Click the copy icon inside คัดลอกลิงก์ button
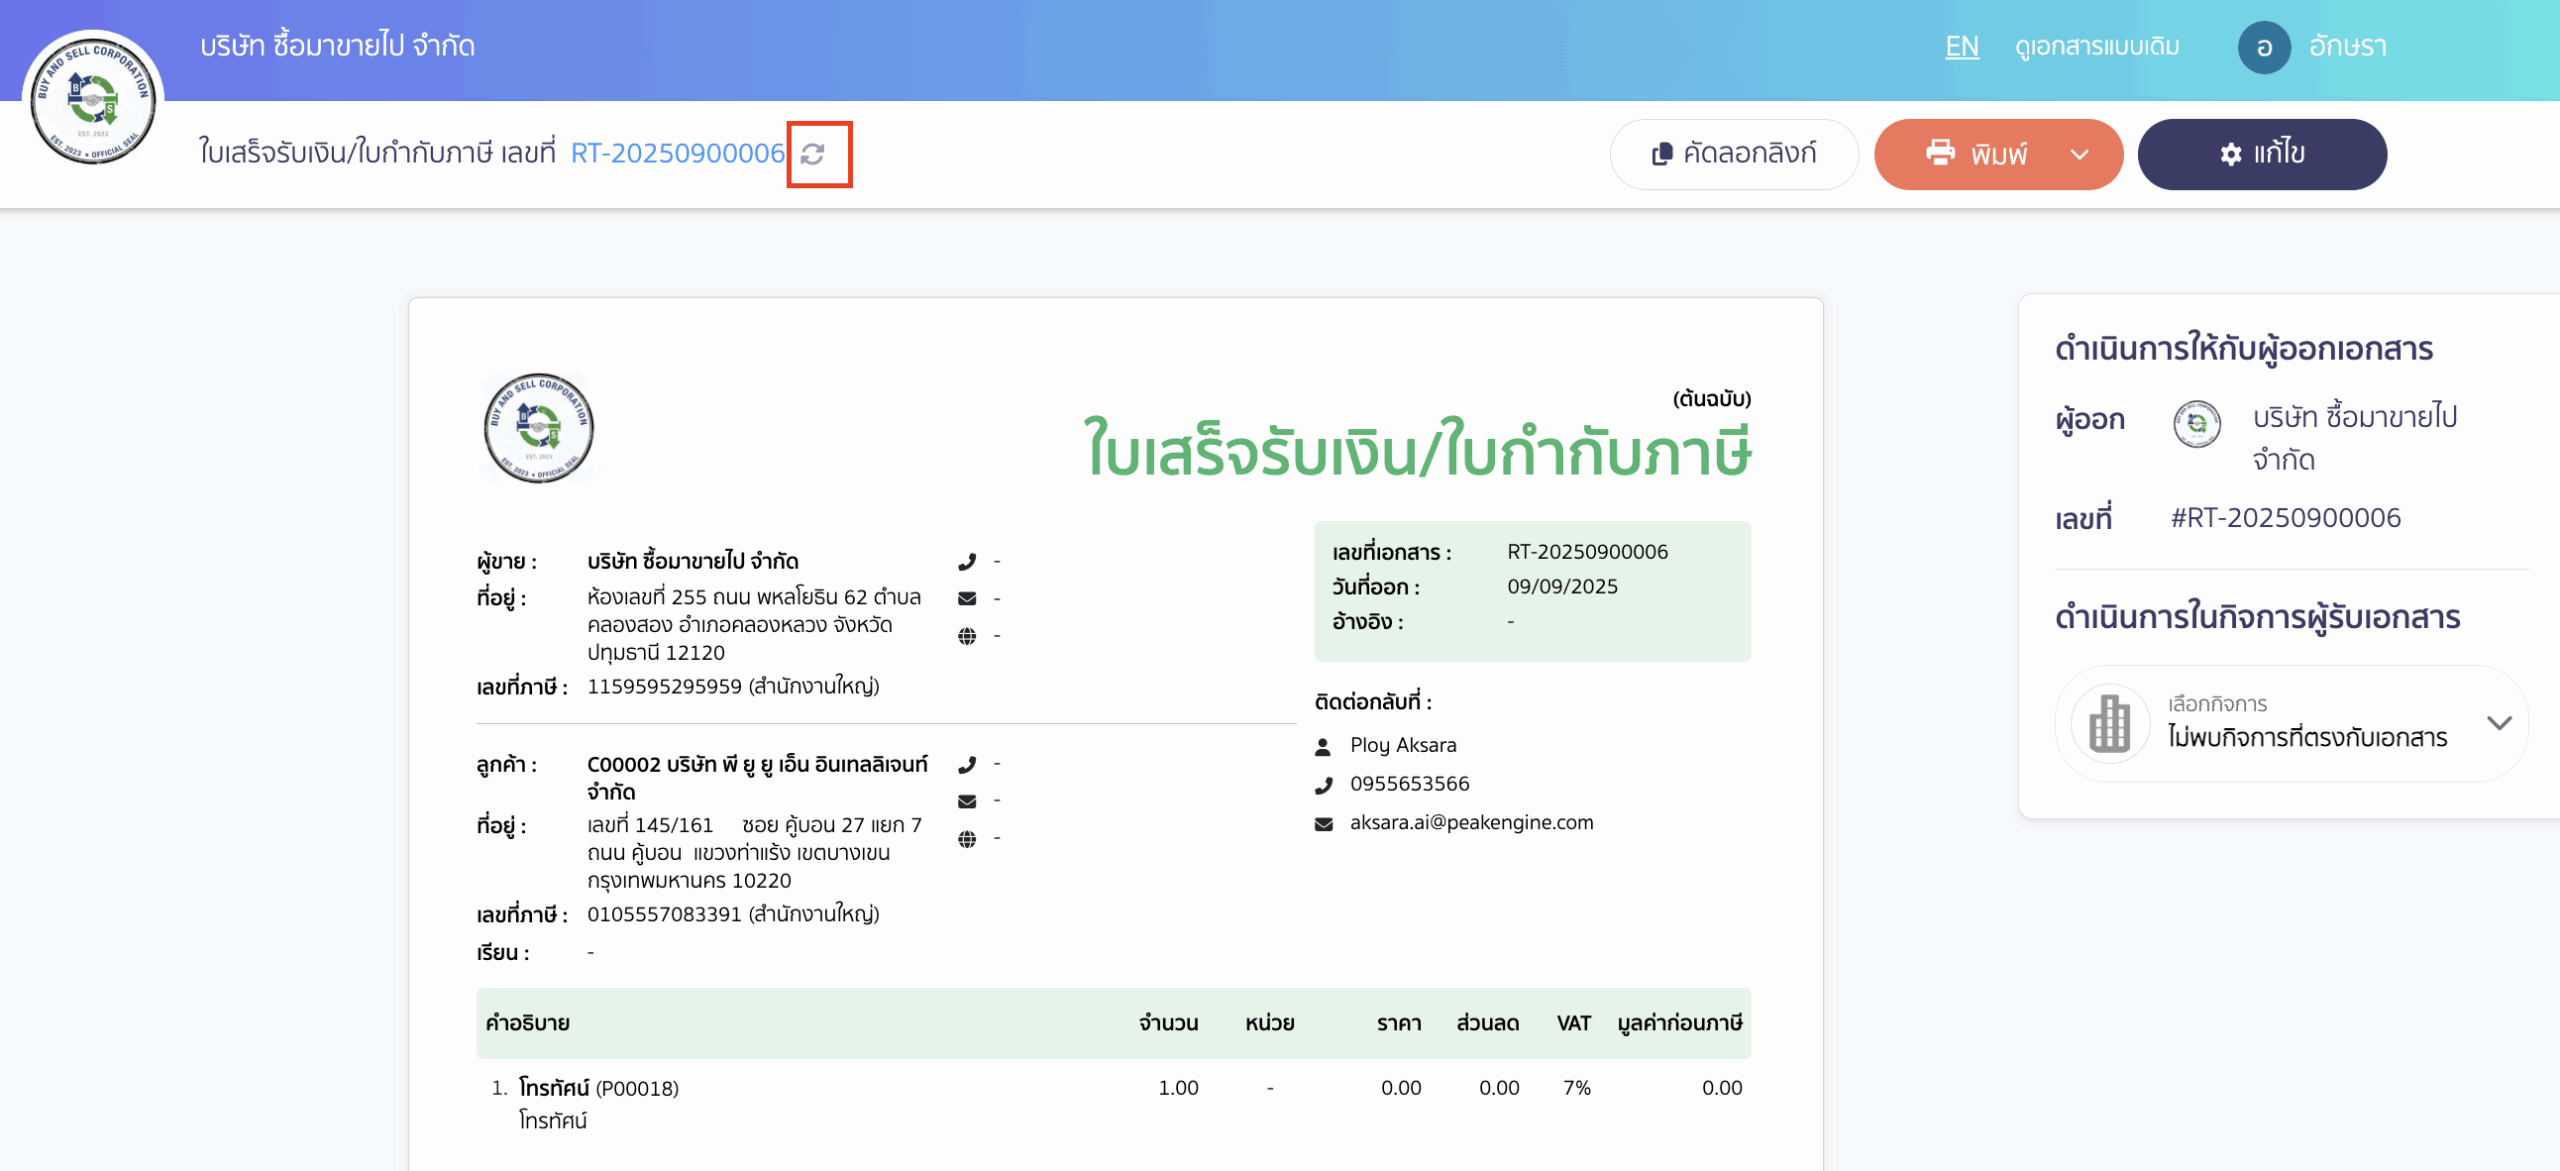The image size is (2560, 1171). [x=1662, y=154]
